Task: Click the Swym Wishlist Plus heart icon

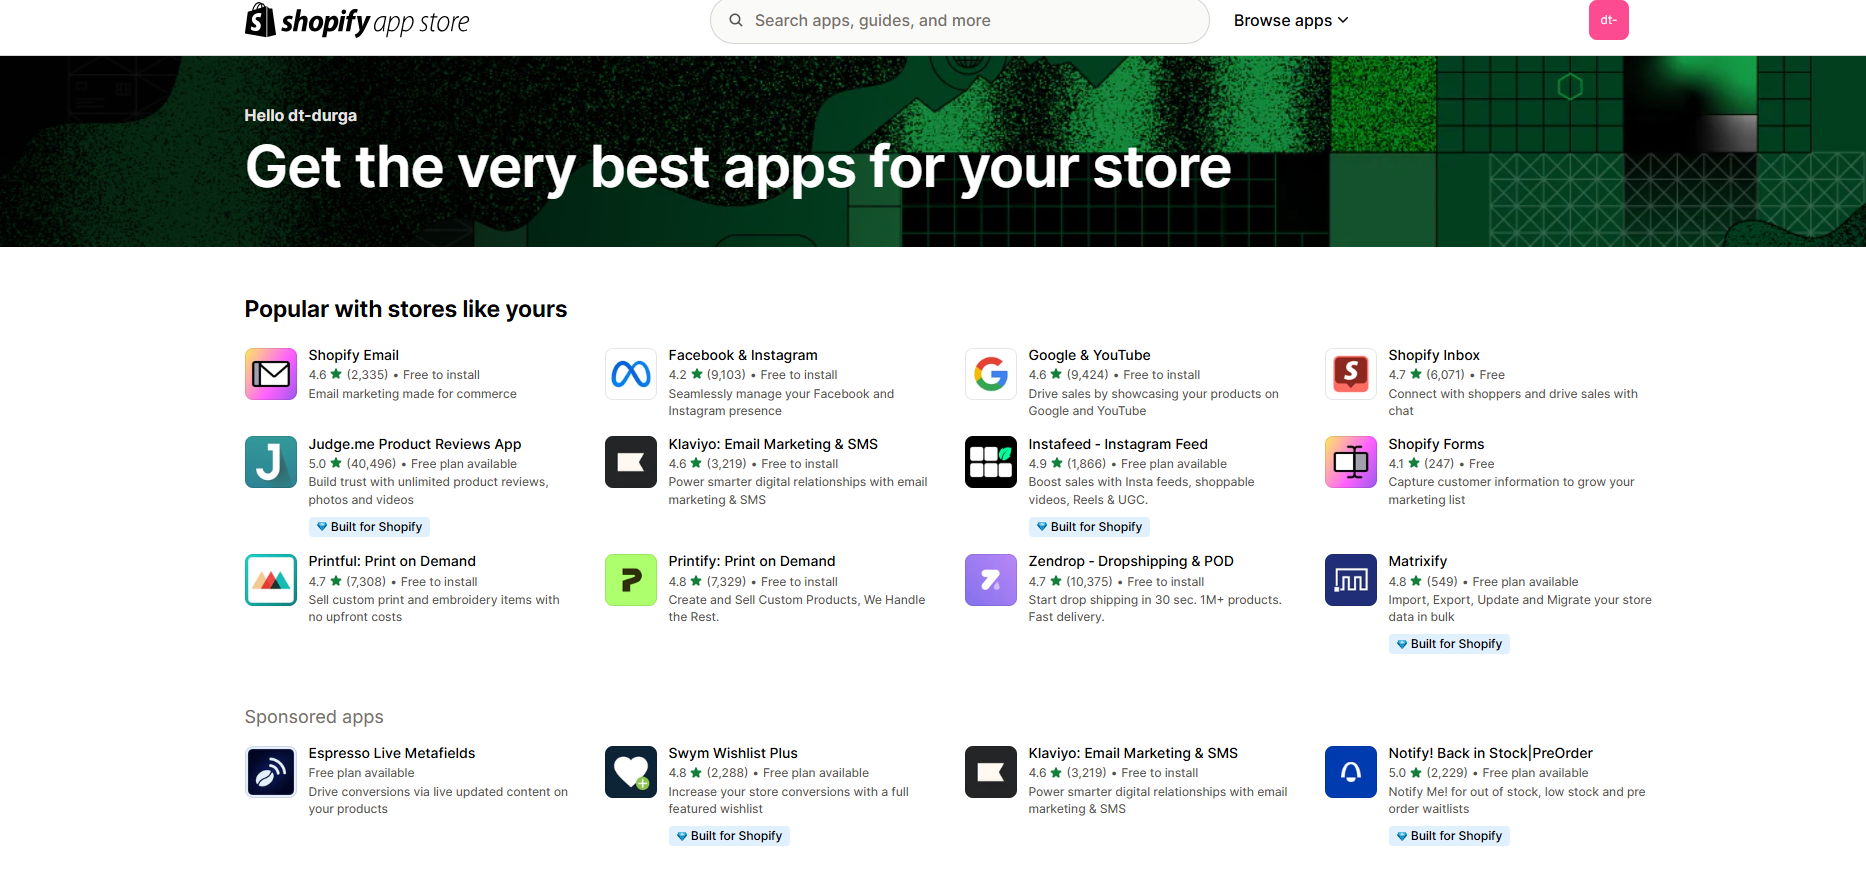Action: (630, 772)
